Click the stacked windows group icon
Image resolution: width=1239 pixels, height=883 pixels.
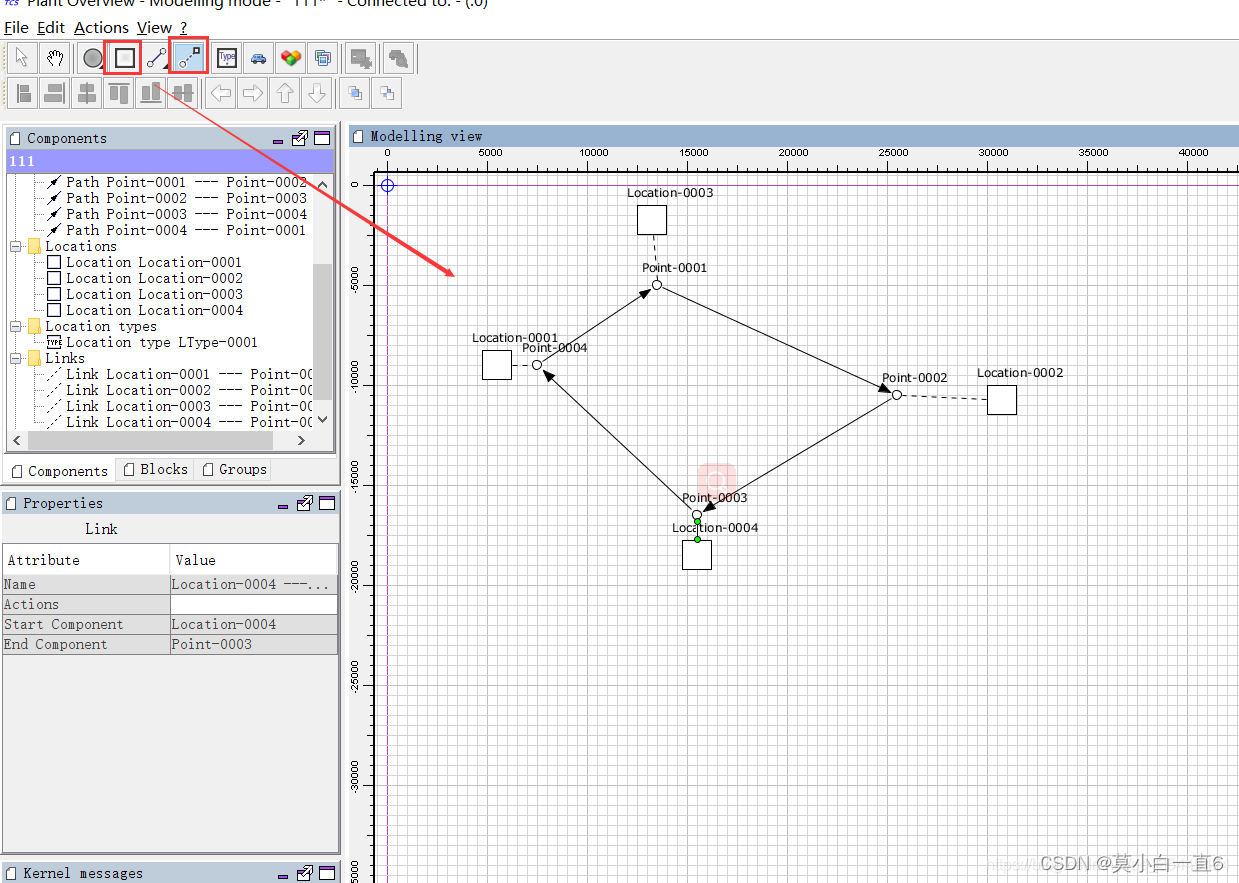[322, 58]
